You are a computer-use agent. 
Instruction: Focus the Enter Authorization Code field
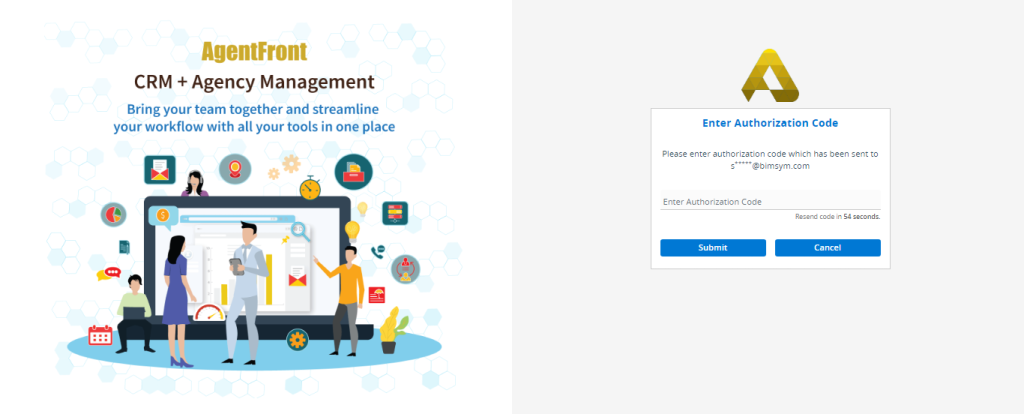(770, 201)
